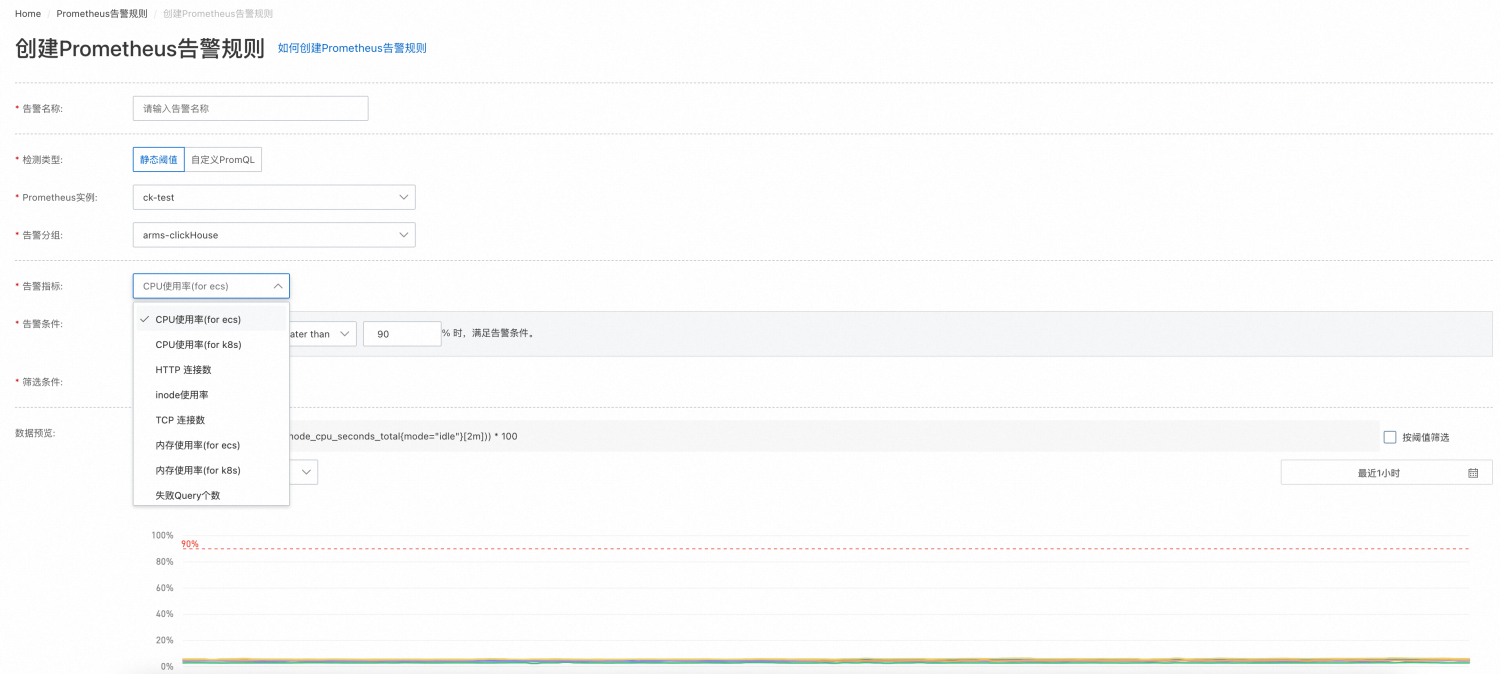Viewport: 1500px width, 674px height.
Task: Open 如何创建Prometheus告警规则 help link
Action: 352,48
